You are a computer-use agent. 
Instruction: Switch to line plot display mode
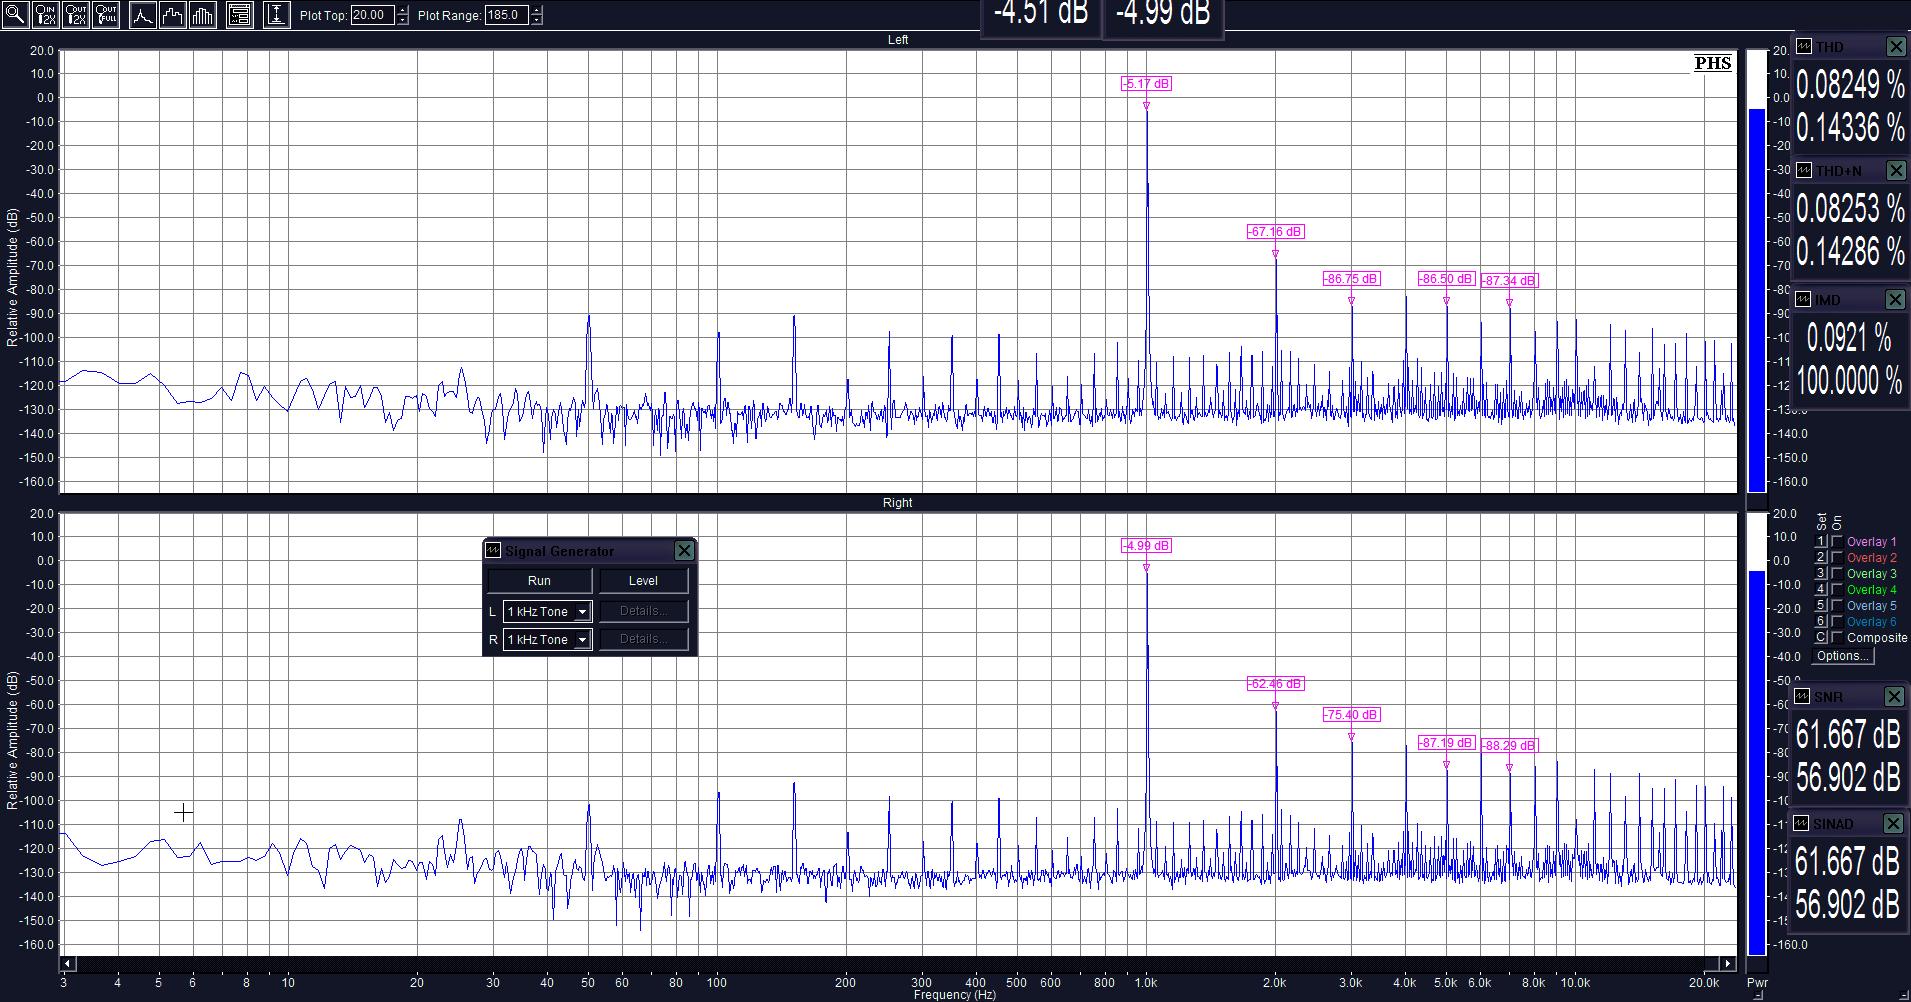143,15
